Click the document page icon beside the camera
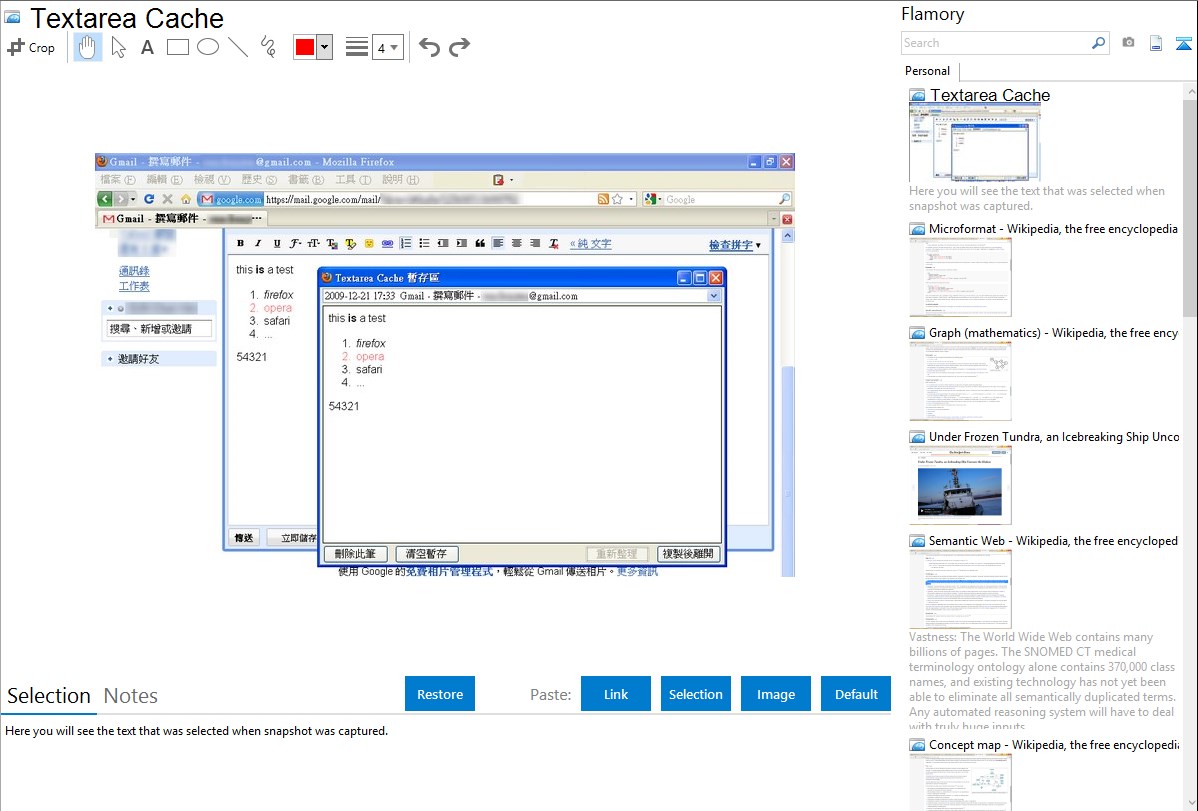This screenshot has height=811, width=1198. 1156,43
